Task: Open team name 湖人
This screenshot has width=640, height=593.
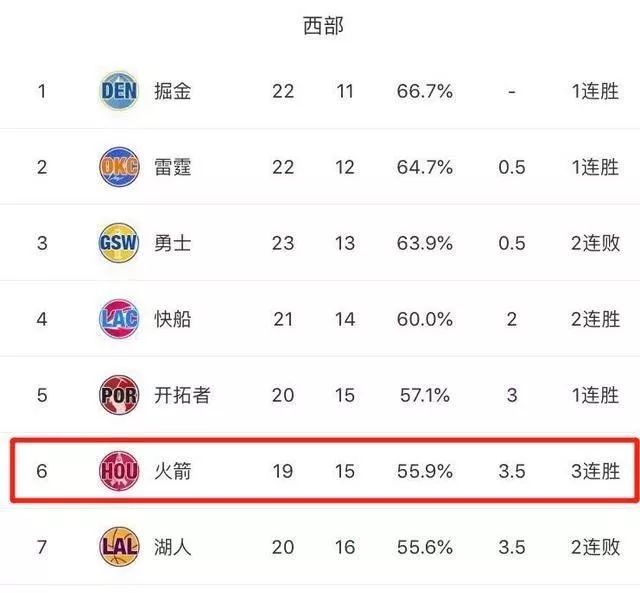Action: pos(173,547)
